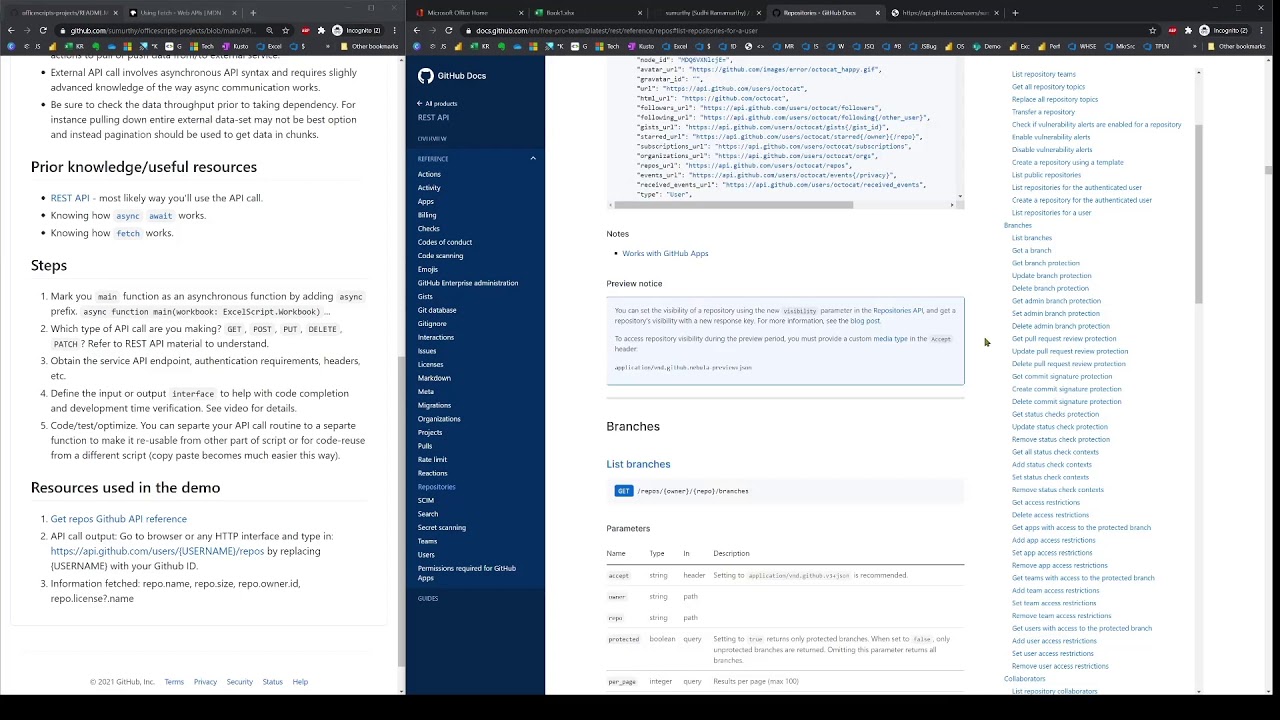Open GitHub Enterprise administration reference
1280x720 pixels.
coord(468,283)
